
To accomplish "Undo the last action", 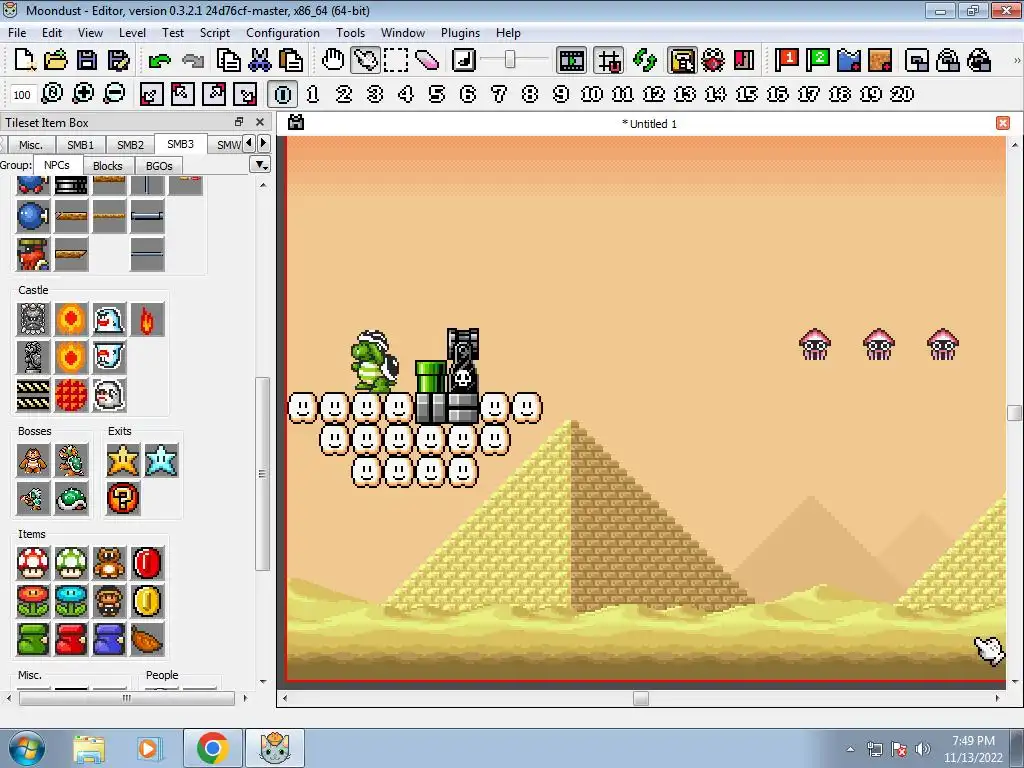I will point(159,61).
